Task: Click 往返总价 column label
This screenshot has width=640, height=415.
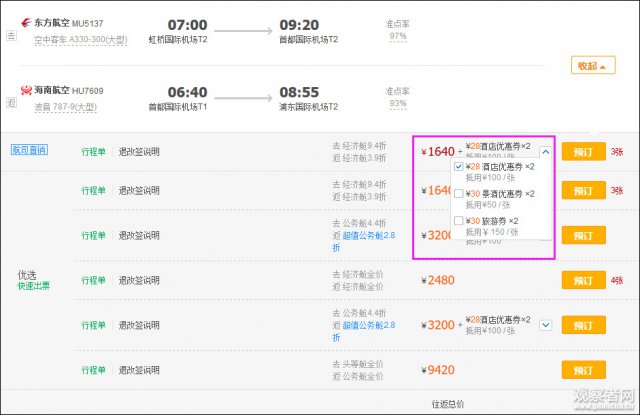Action: click(448, 404)
